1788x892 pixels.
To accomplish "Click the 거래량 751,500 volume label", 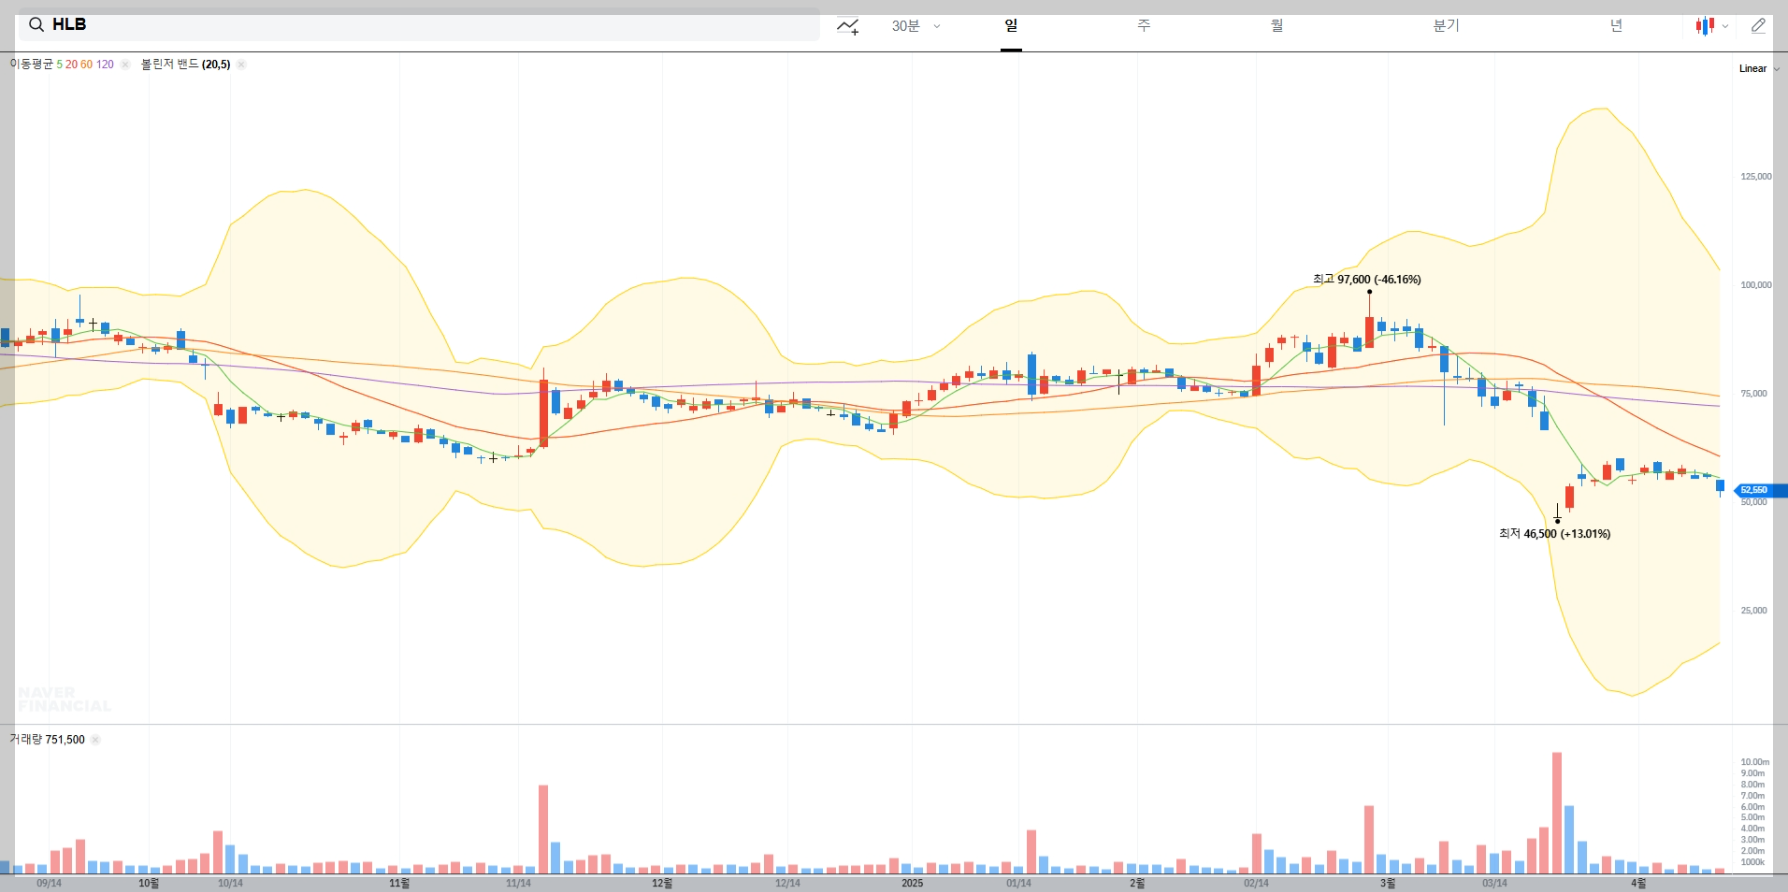I will (47, 740).
